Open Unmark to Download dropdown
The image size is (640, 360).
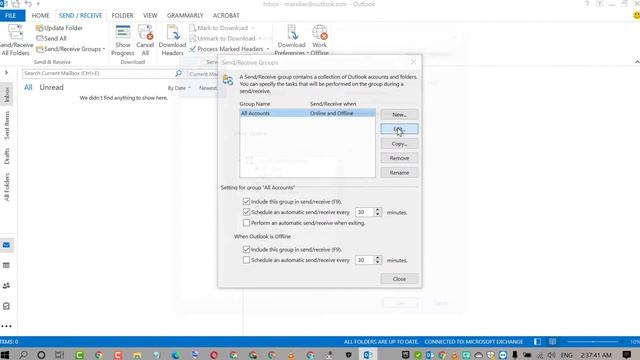pos(225,38)
